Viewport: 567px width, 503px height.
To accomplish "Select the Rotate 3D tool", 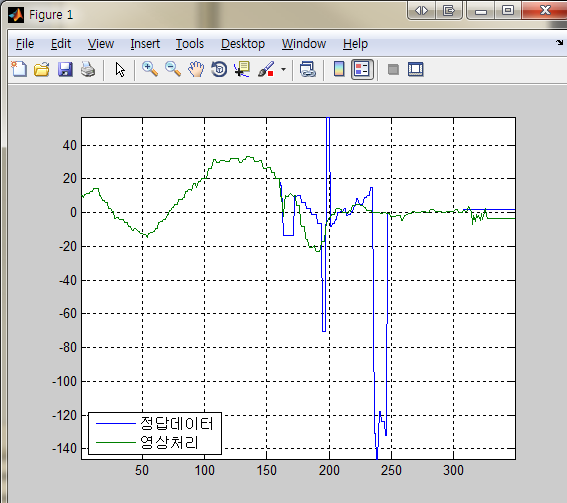I will coord(219,69).
